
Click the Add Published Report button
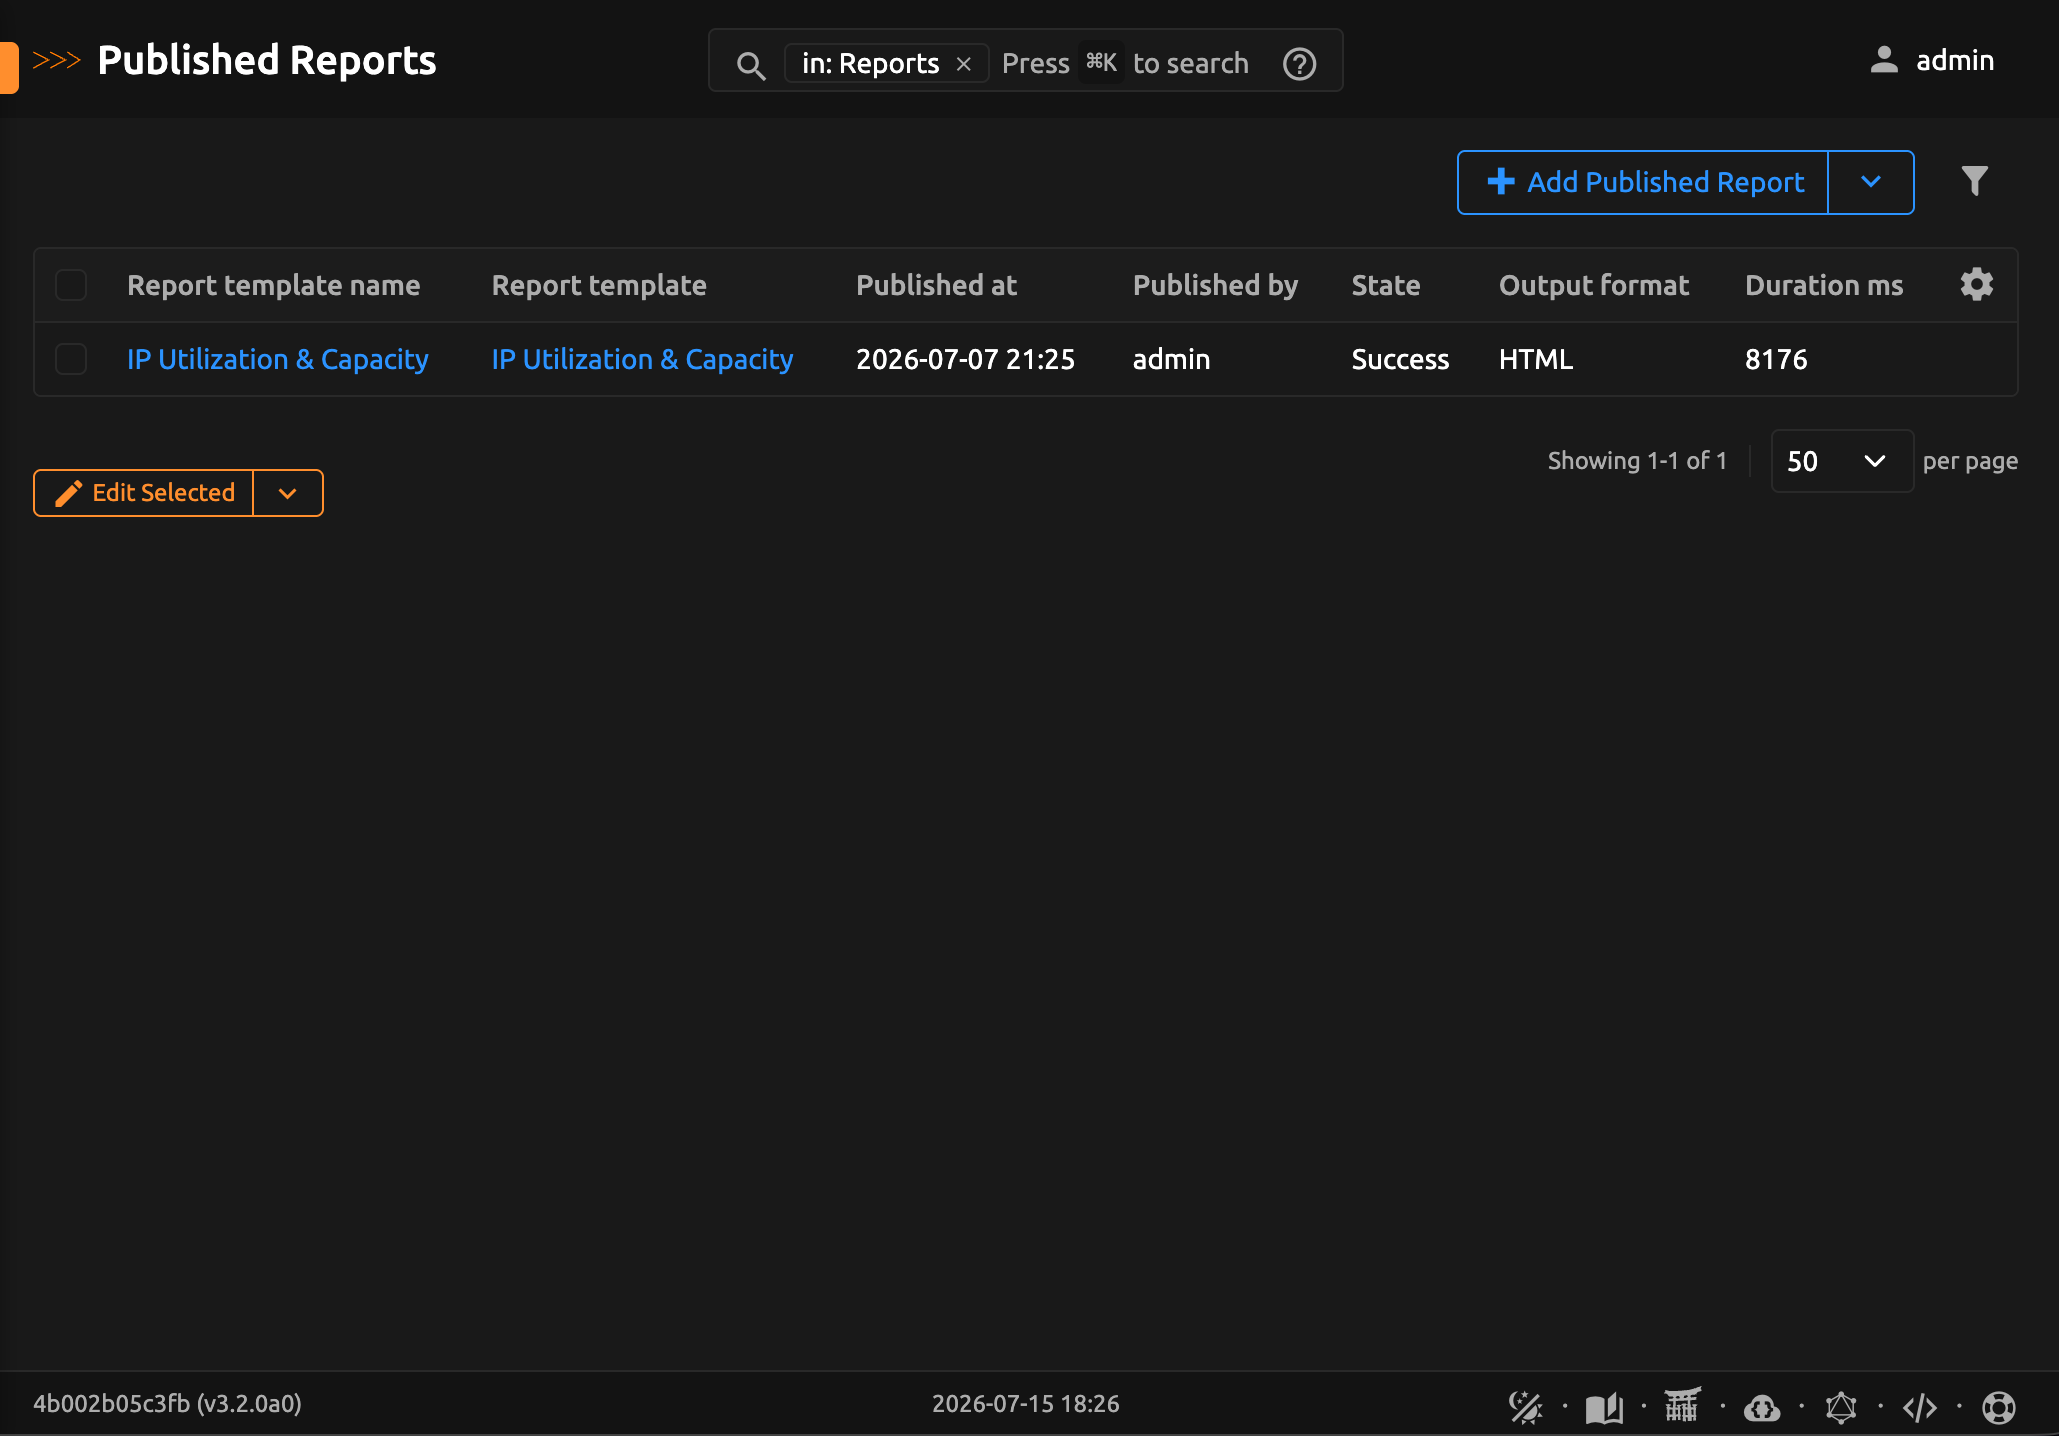pos(1643,182)
